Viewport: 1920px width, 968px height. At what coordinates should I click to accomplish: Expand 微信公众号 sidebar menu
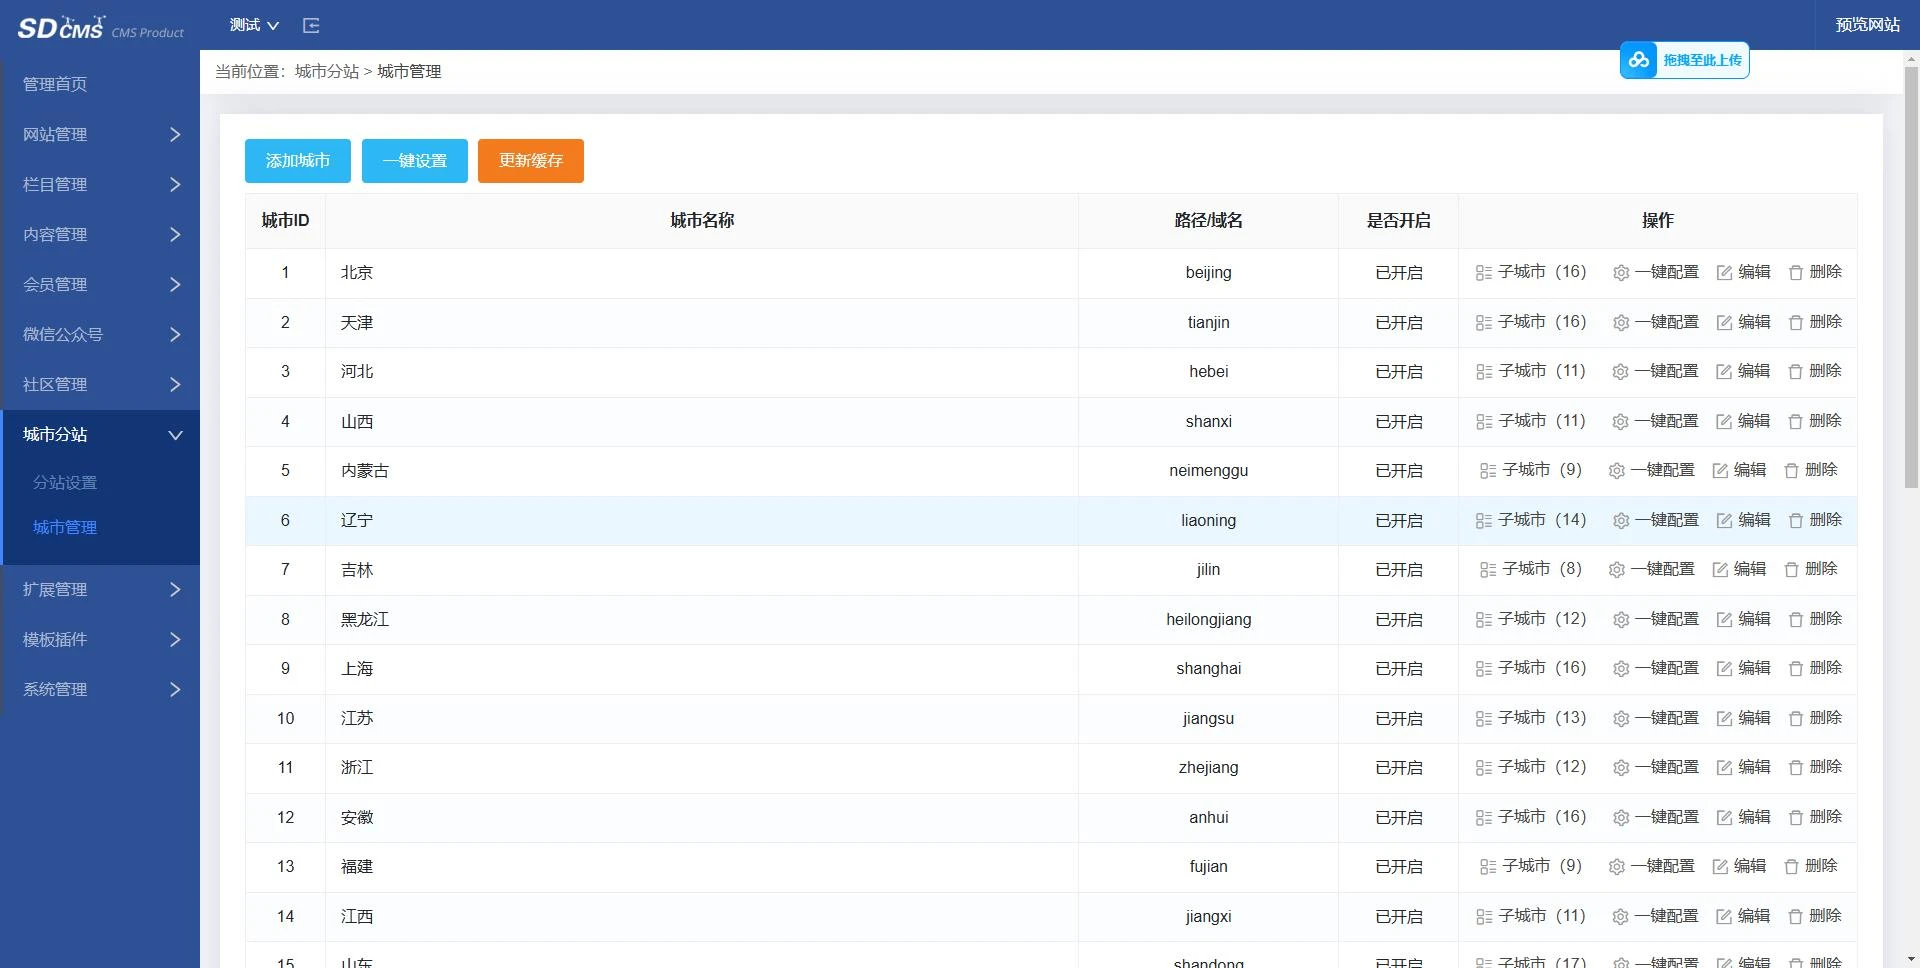click(x=100, y=334)
